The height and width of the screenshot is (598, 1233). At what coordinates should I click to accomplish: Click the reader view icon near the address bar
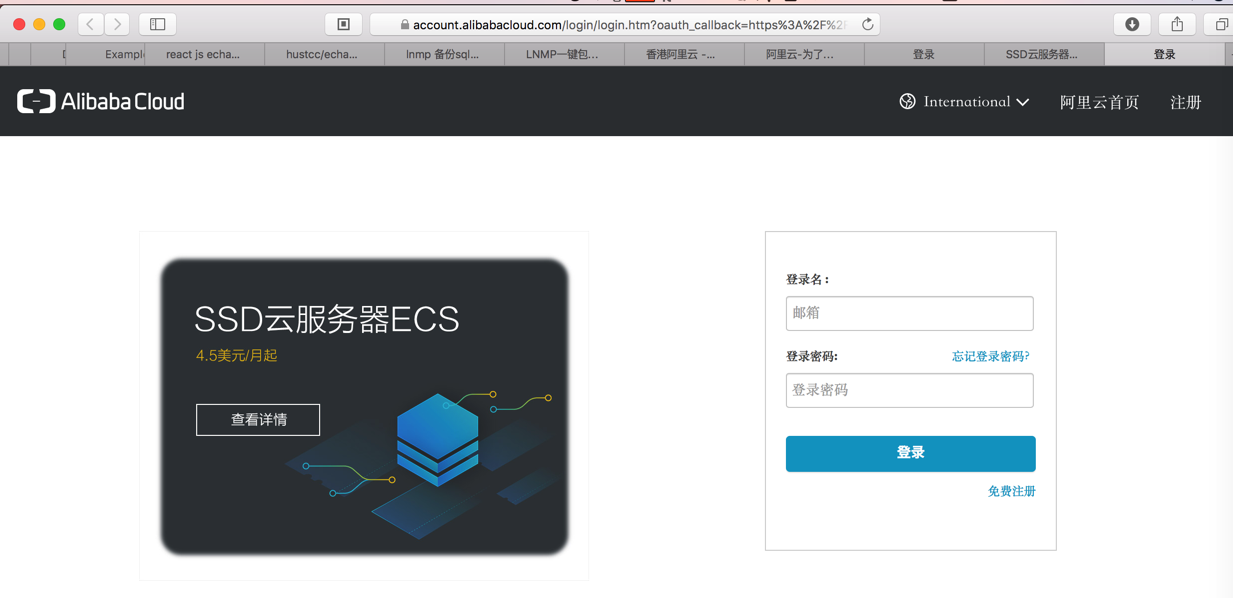pos(343,24)
